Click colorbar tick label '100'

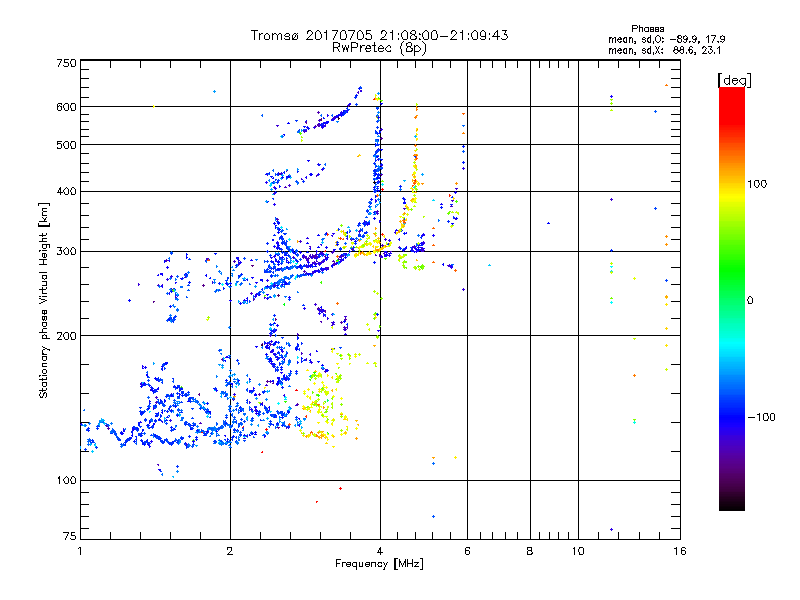757,184
